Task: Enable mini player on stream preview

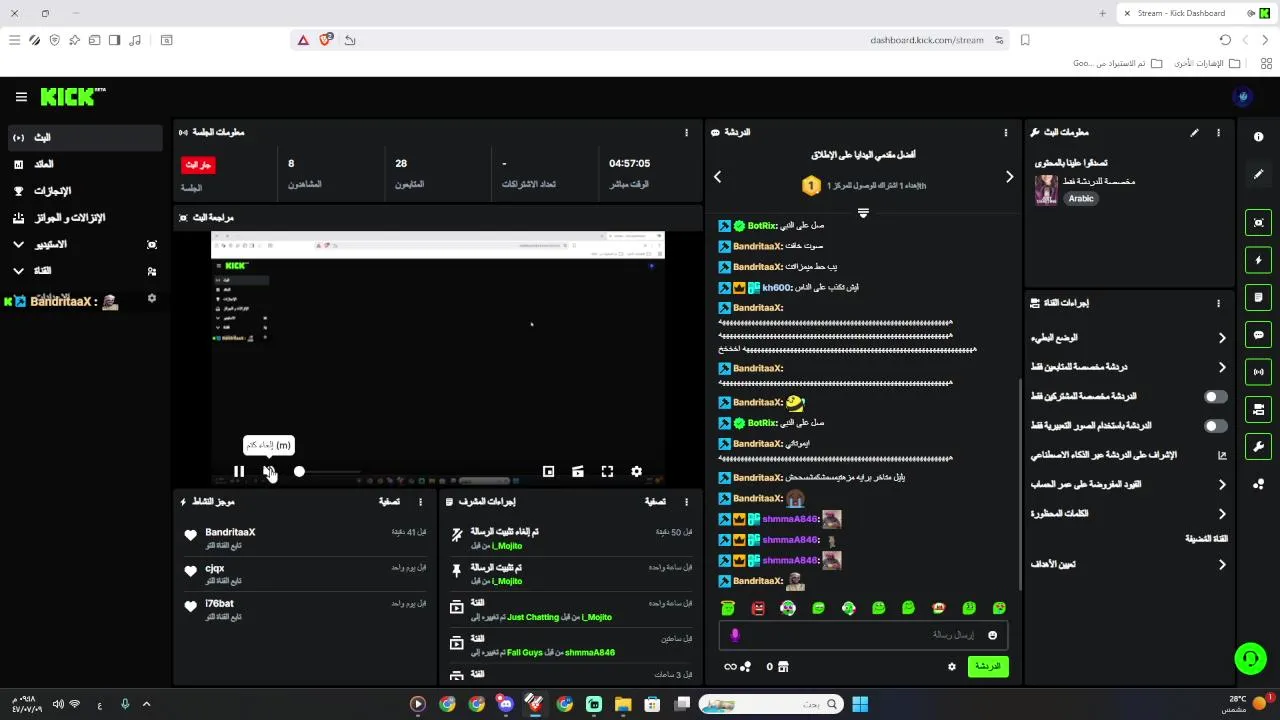Action: [x=548, y=471]
